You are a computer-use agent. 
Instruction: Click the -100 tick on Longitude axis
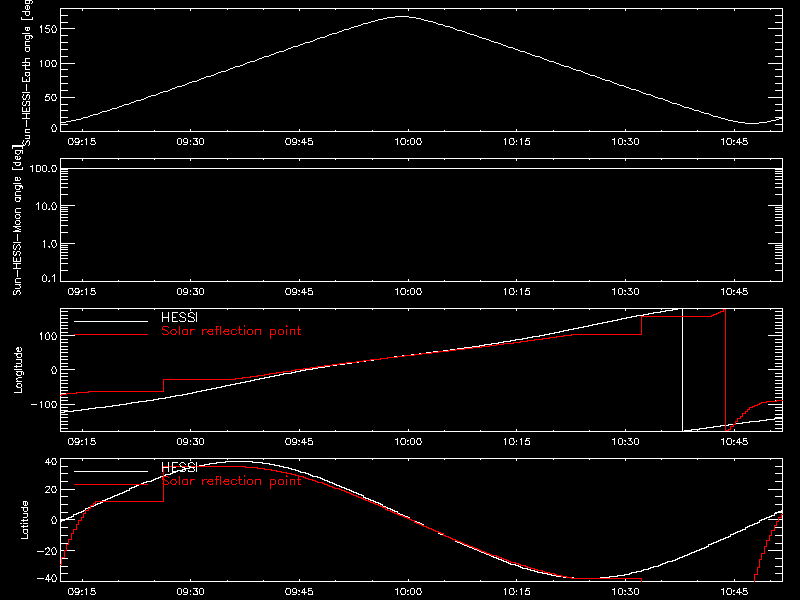pyautogui.click(x=44, y=404)
